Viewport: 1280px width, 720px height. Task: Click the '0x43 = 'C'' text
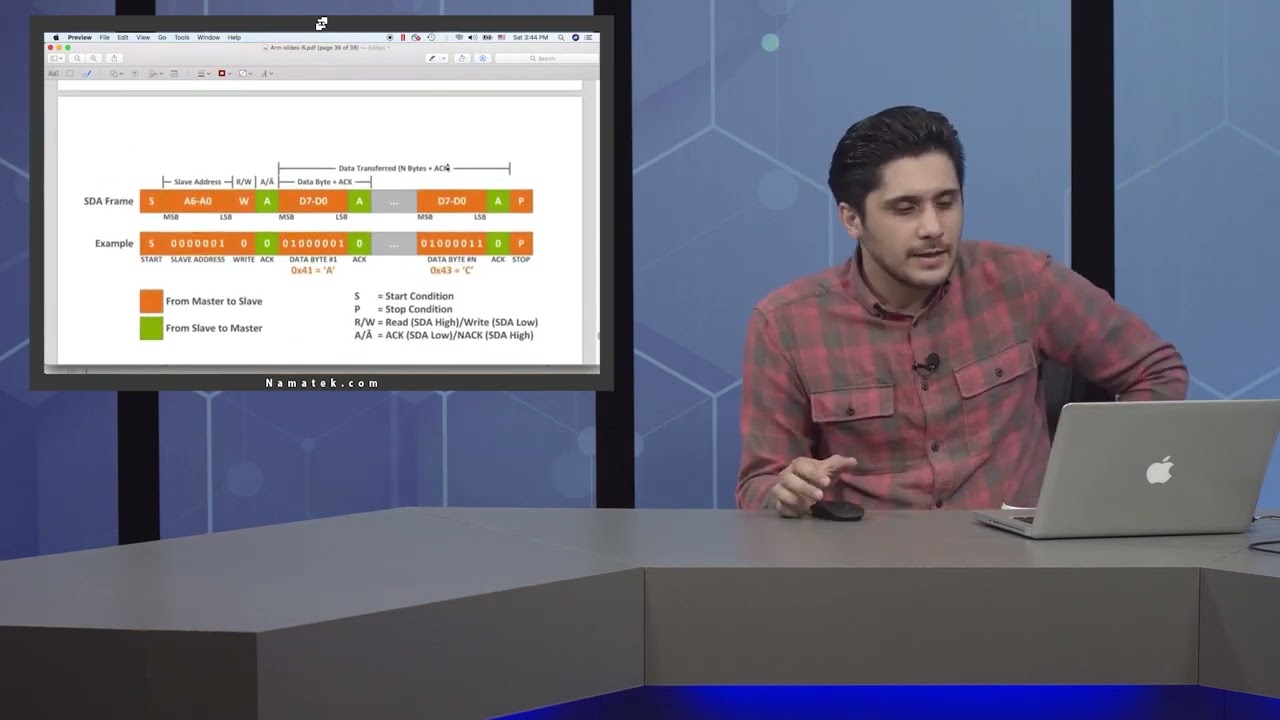pos(452,270)
